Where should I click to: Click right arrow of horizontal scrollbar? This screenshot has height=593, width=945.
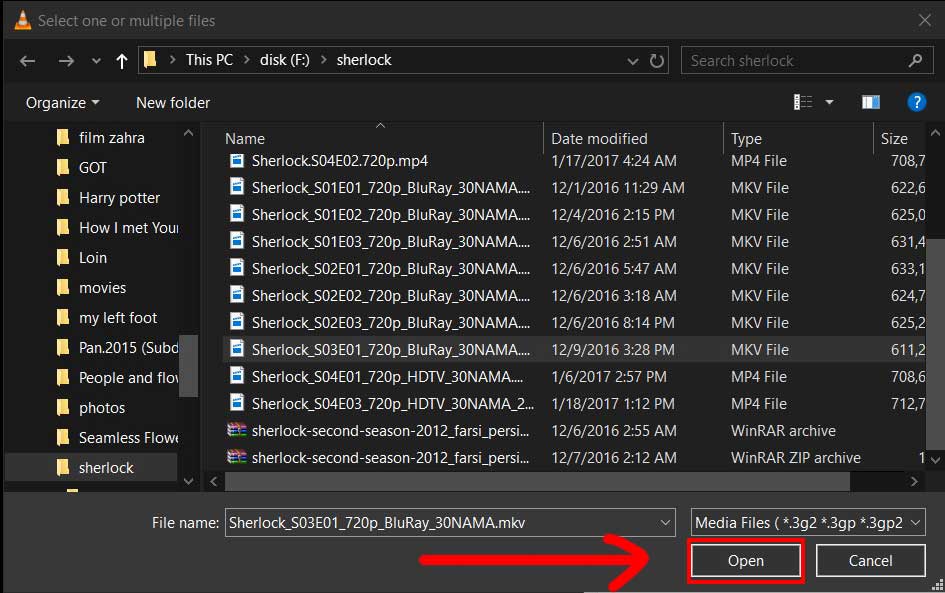pos(914,481)
